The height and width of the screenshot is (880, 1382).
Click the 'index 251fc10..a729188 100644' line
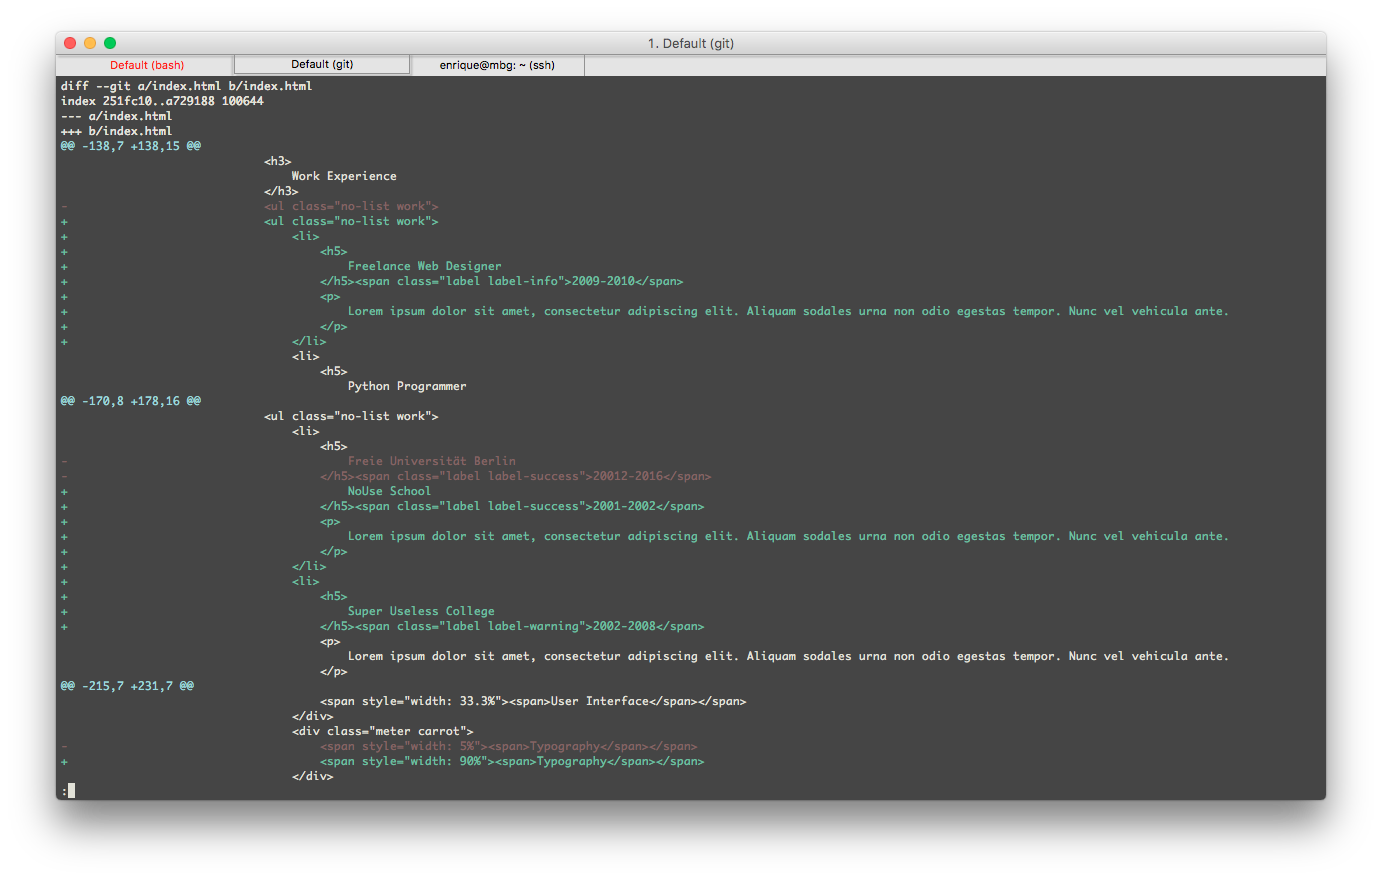(162, 101)
